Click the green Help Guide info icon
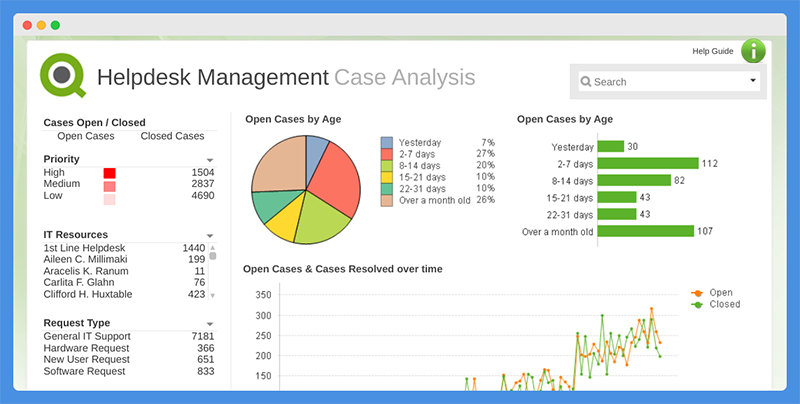Viewport: 800px width, 404px height. (x=753, y=51)
